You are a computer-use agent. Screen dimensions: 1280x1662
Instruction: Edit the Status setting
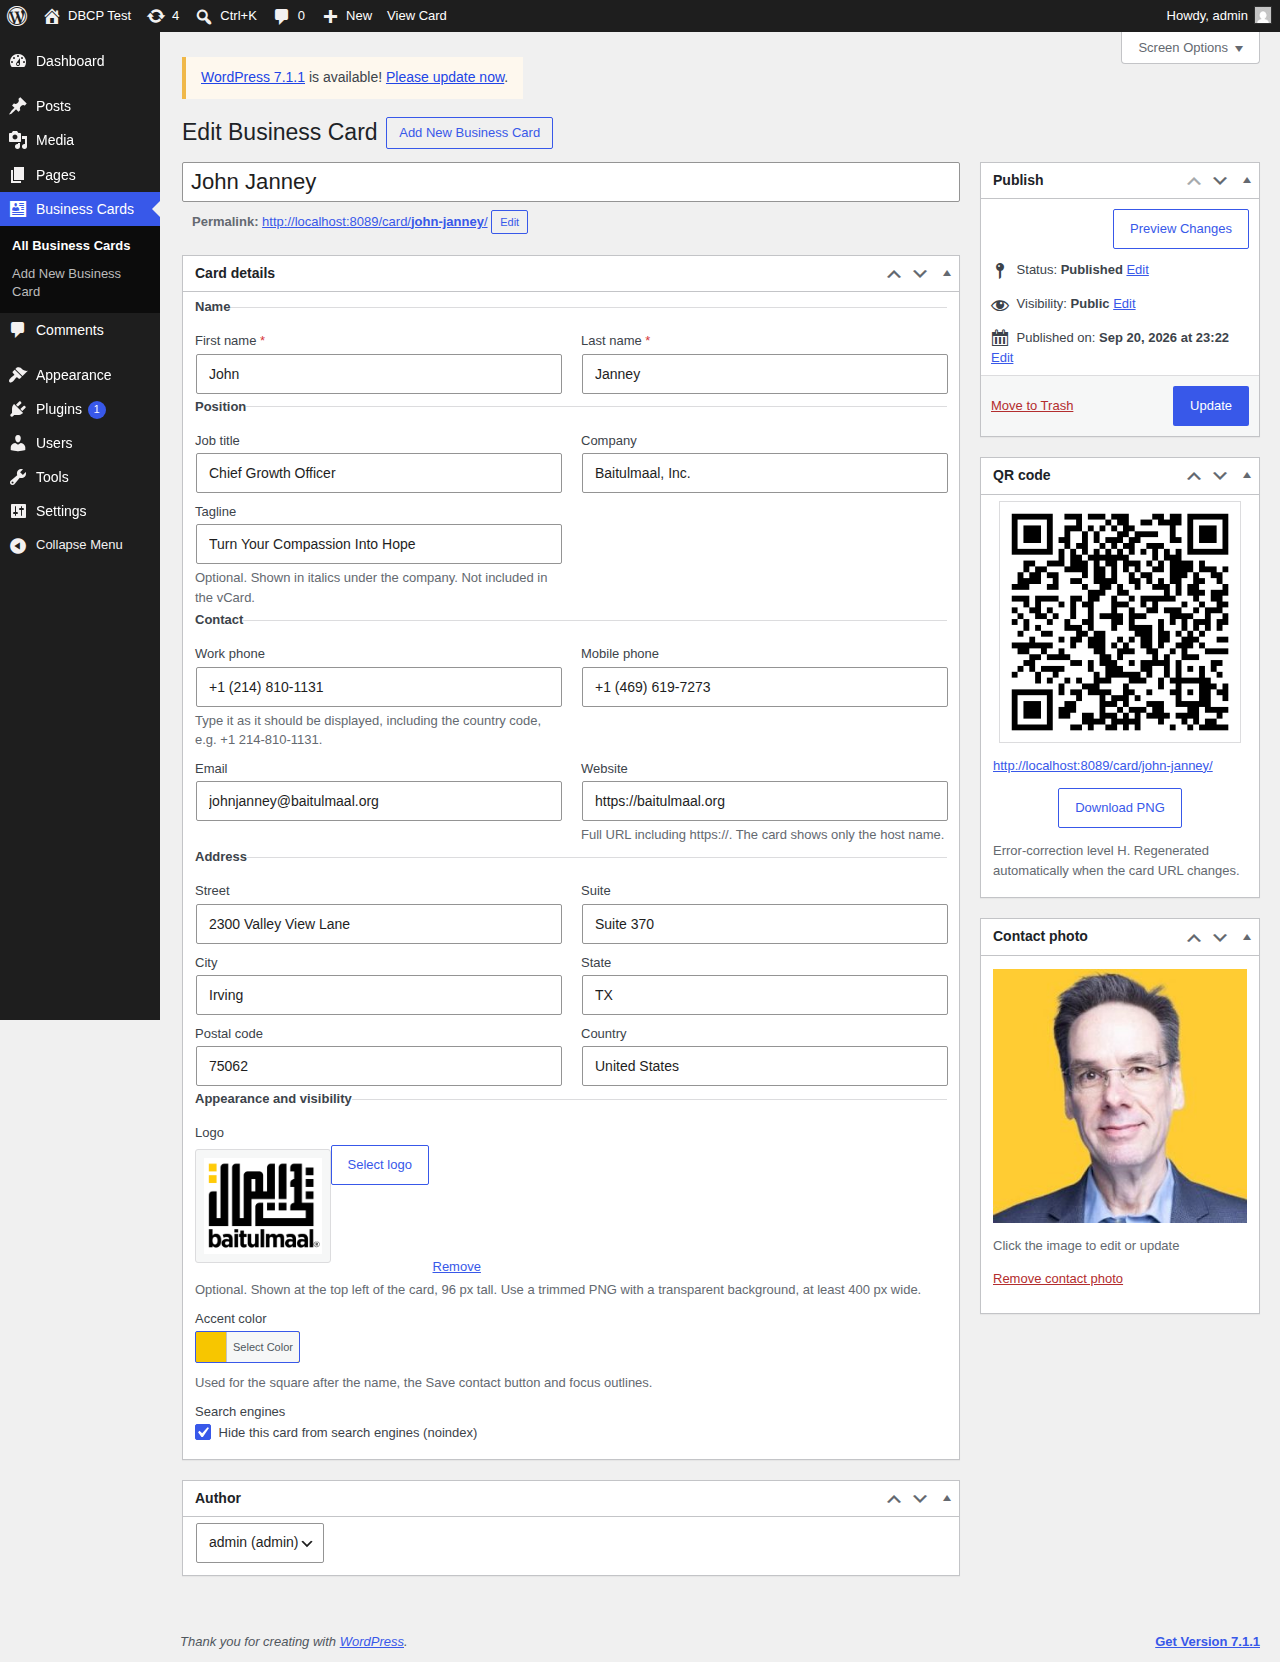pos(1137,270)
